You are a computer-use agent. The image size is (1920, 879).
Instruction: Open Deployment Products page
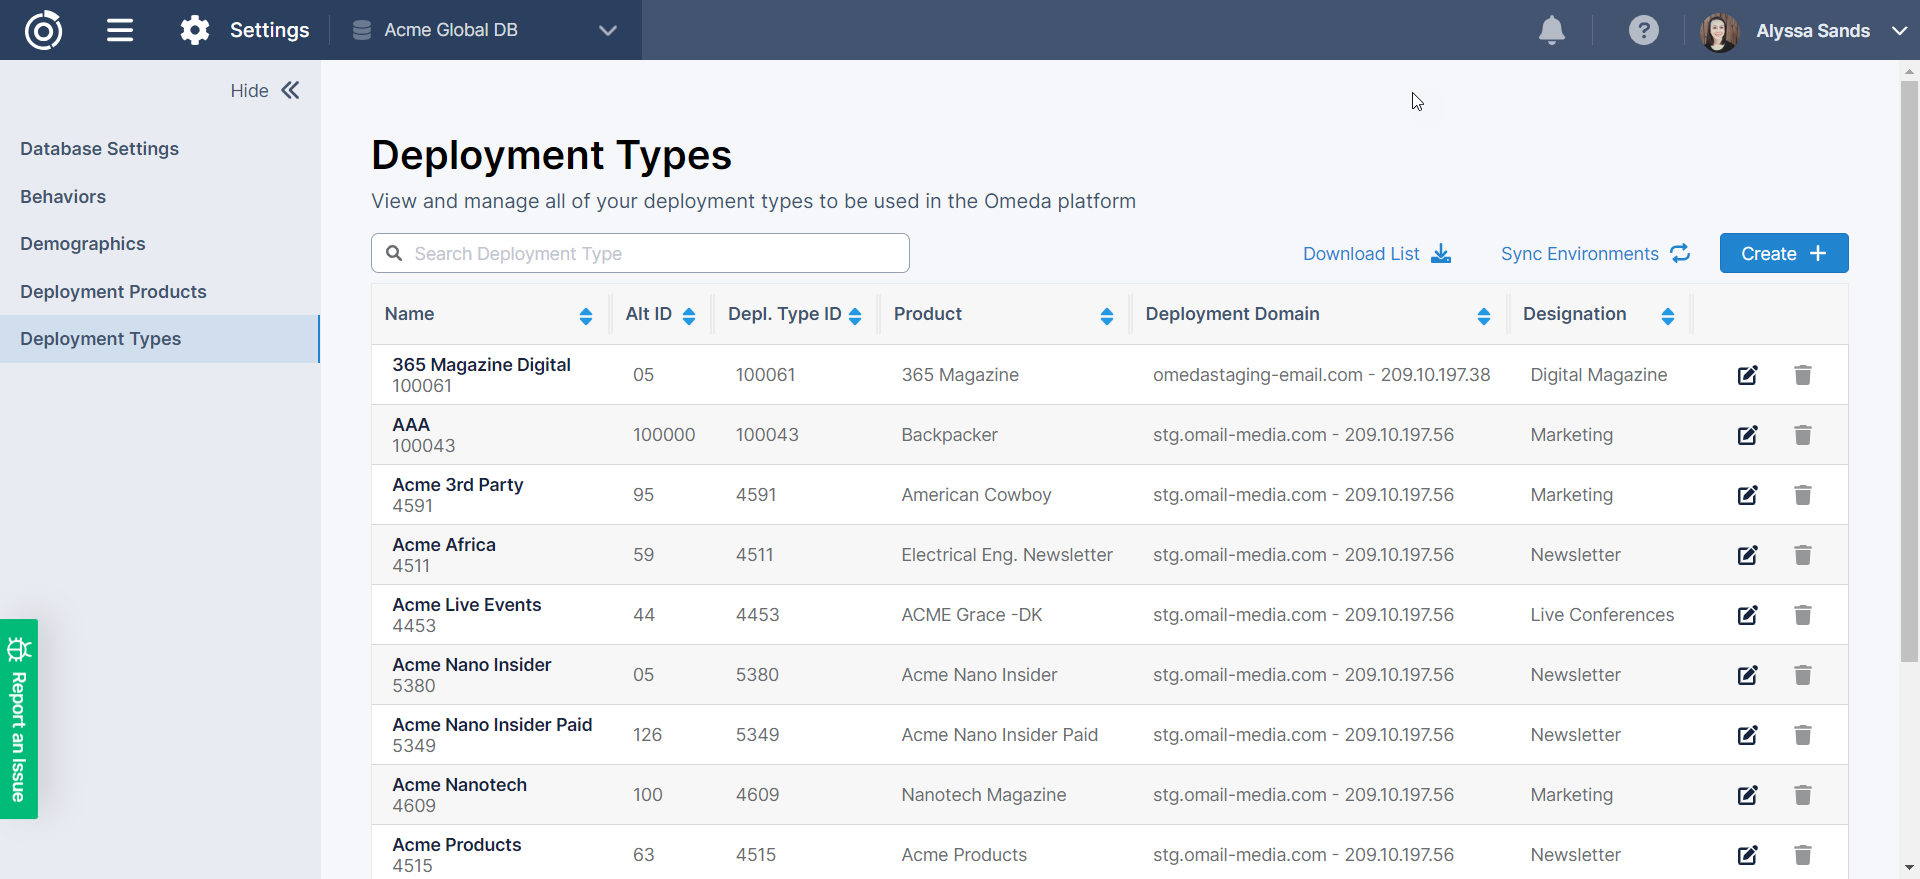113,292
